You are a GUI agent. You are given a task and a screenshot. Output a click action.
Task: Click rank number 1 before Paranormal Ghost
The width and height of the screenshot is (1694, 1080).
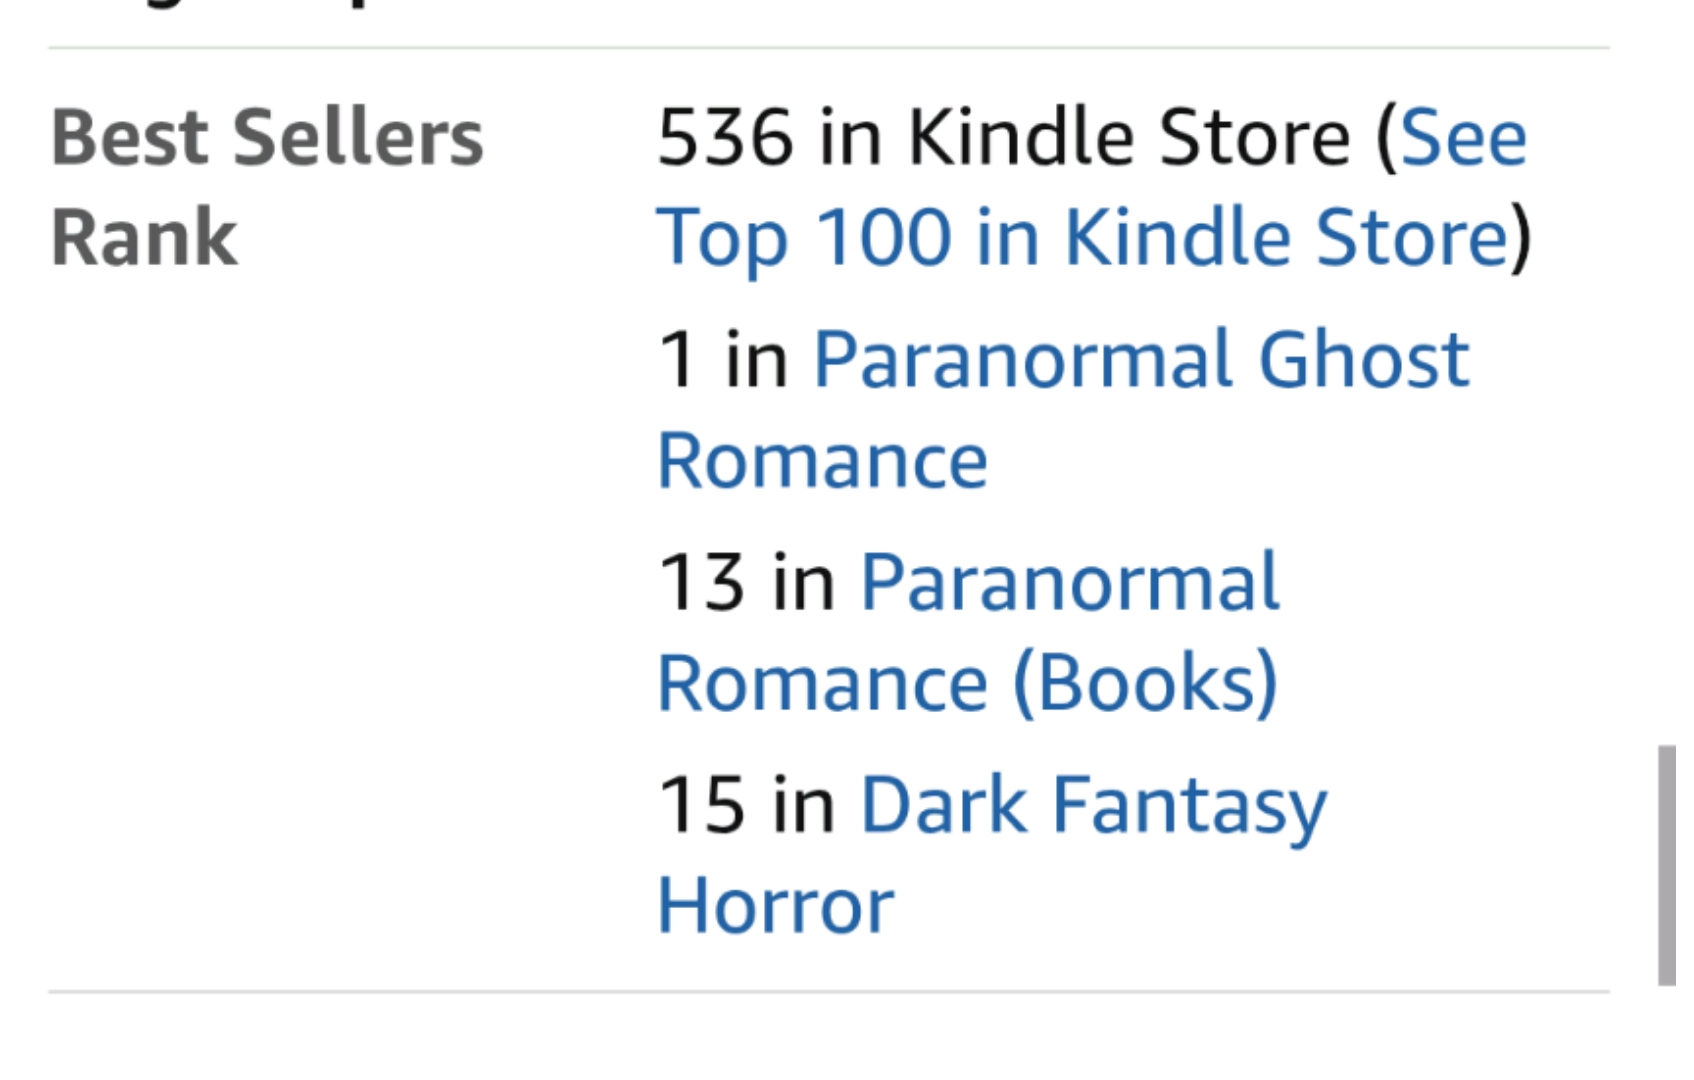(675, 360)
